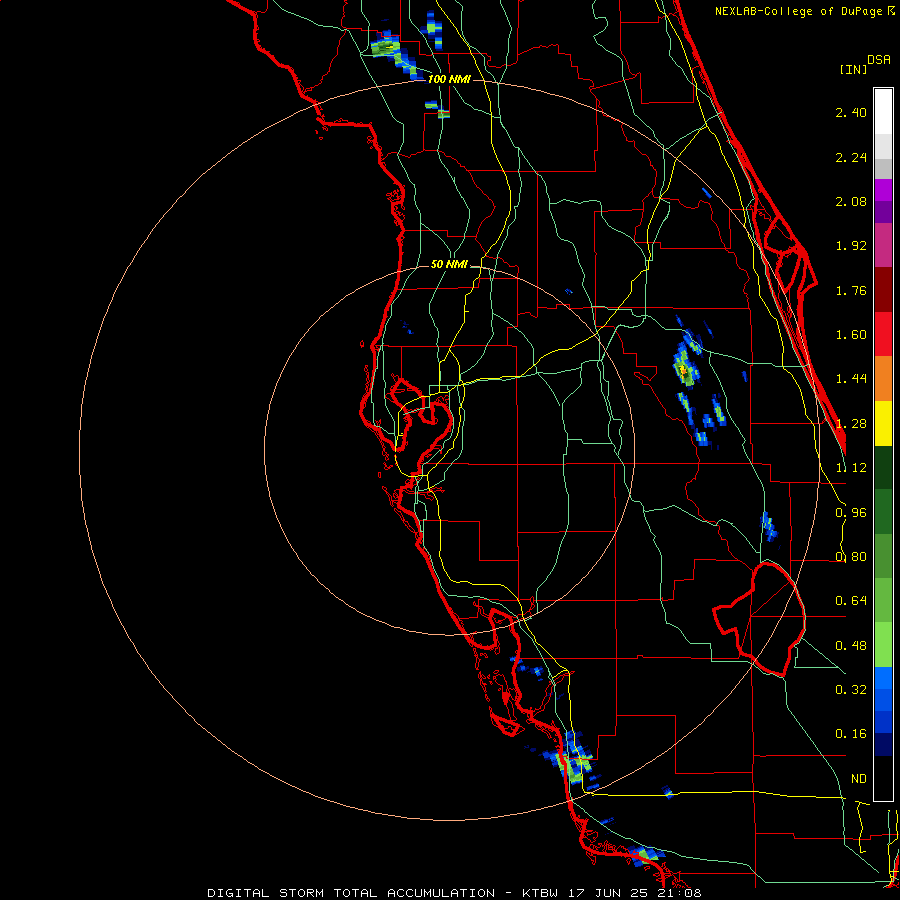Image resolution: width=900 pixels, height=900 pixels.
Task: Select the pink swatch beside 1.92
Action: [x=883, y=245]
